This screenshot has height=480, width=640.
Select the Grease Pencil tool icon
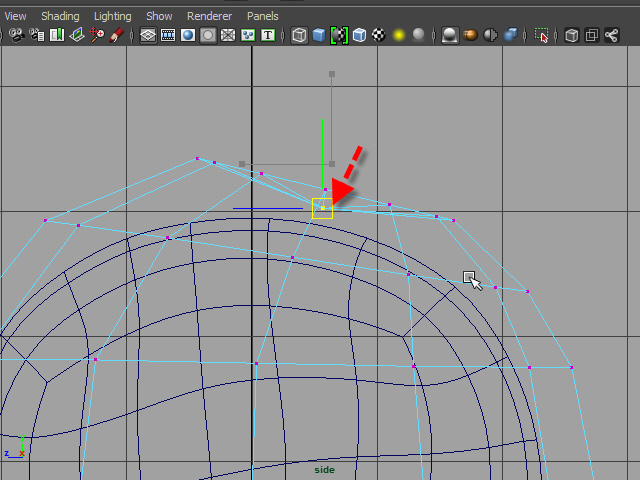[x=117, y=35]
